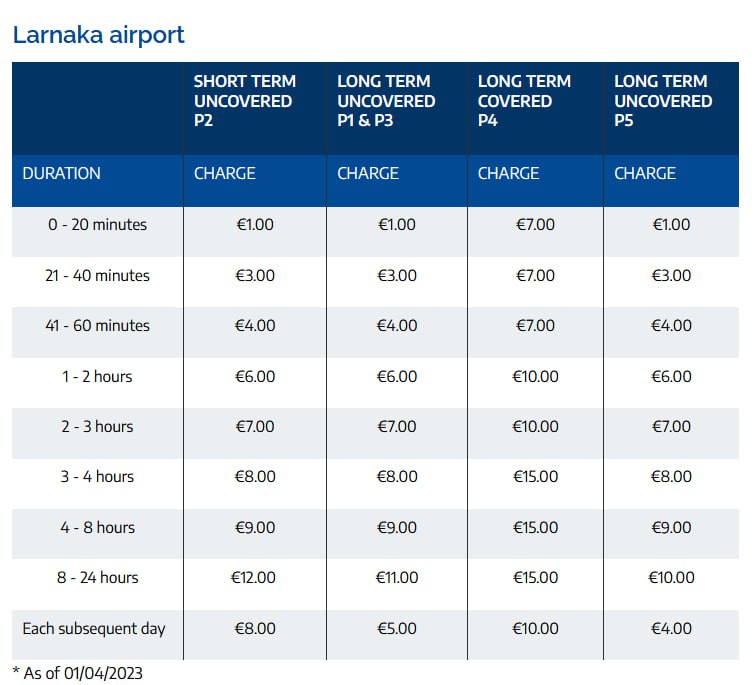
Task: Click the 21 - 40 minutes row label
Action: point(97,275)
